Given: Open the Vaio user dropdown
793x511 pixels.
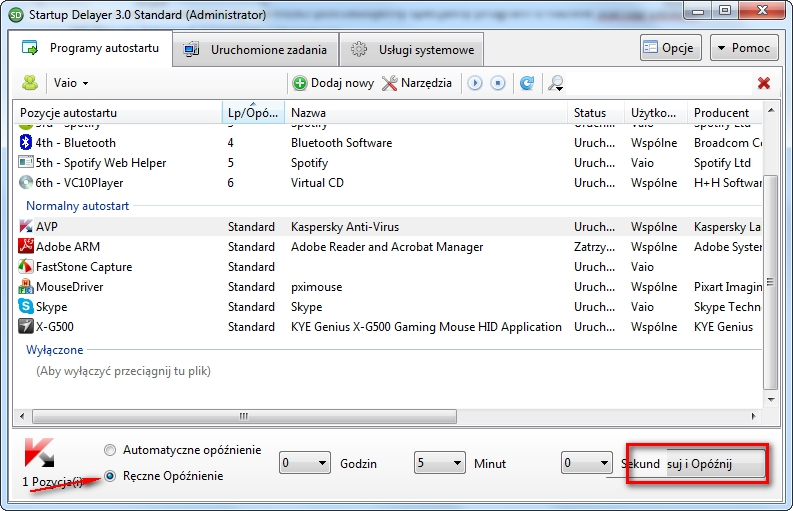Looking at the screenshot, I should (x=71, y=83).
